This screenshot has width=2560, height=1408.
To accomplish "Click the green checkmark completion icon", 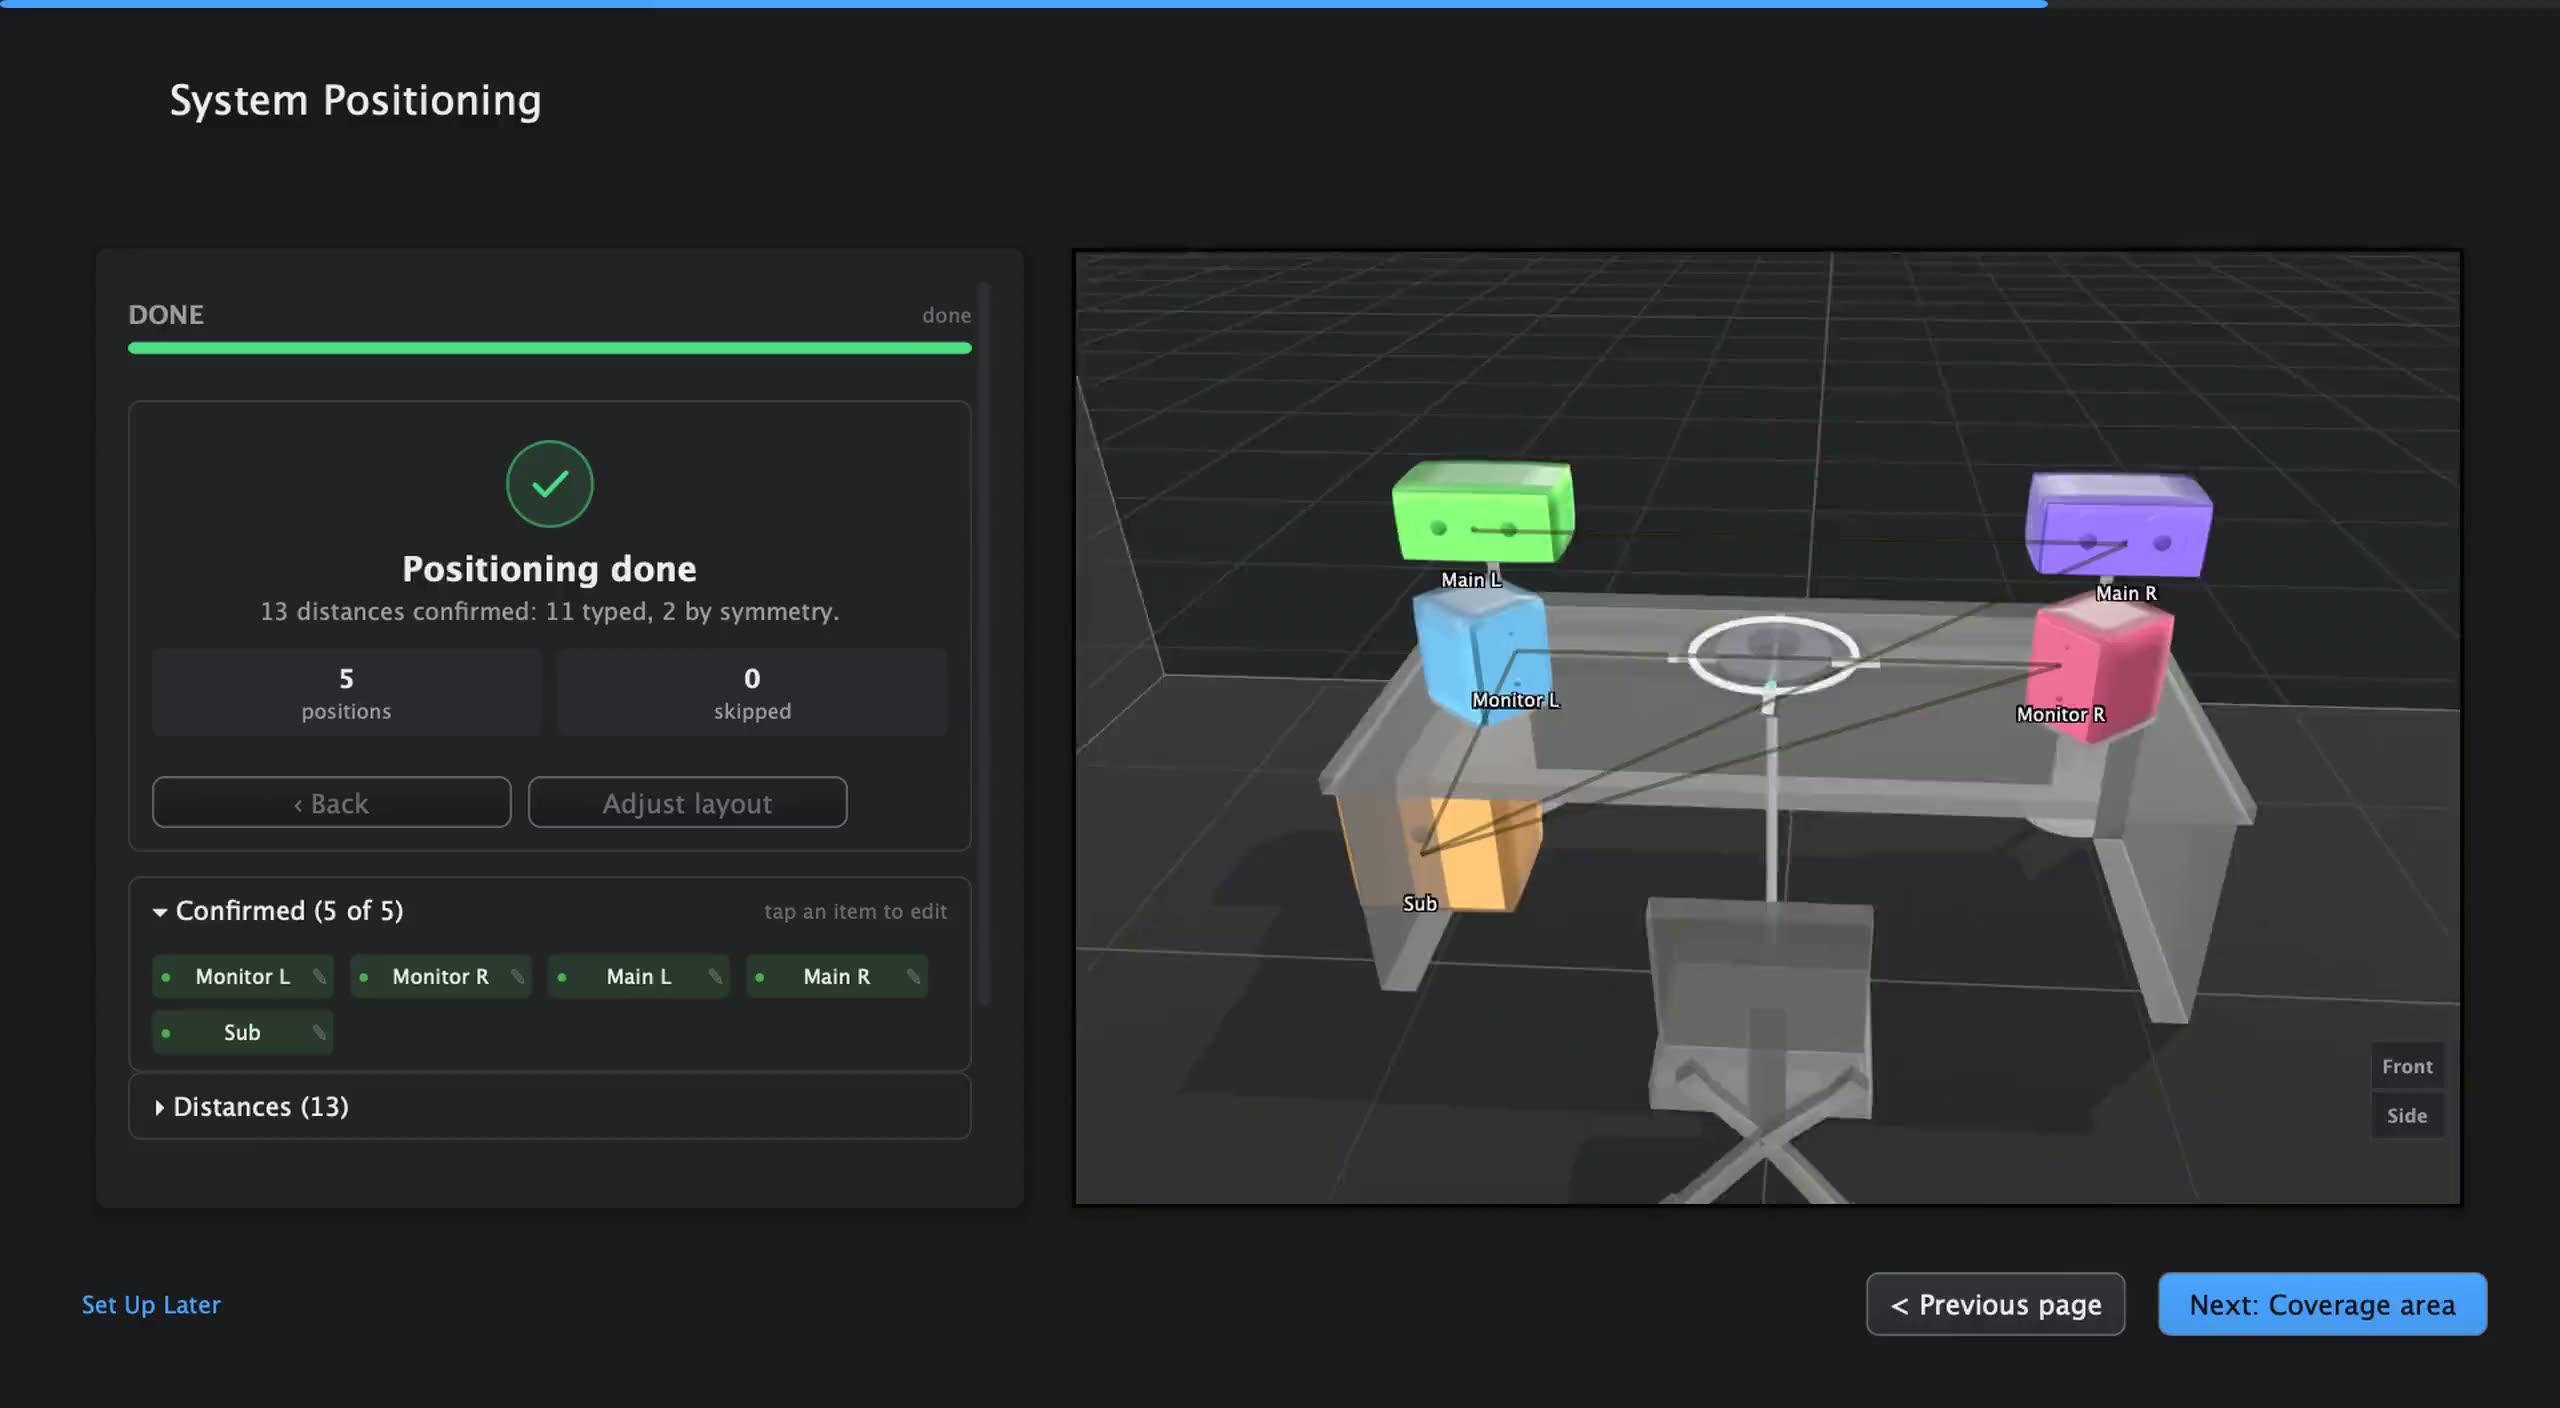I will [x=550, y=484].
